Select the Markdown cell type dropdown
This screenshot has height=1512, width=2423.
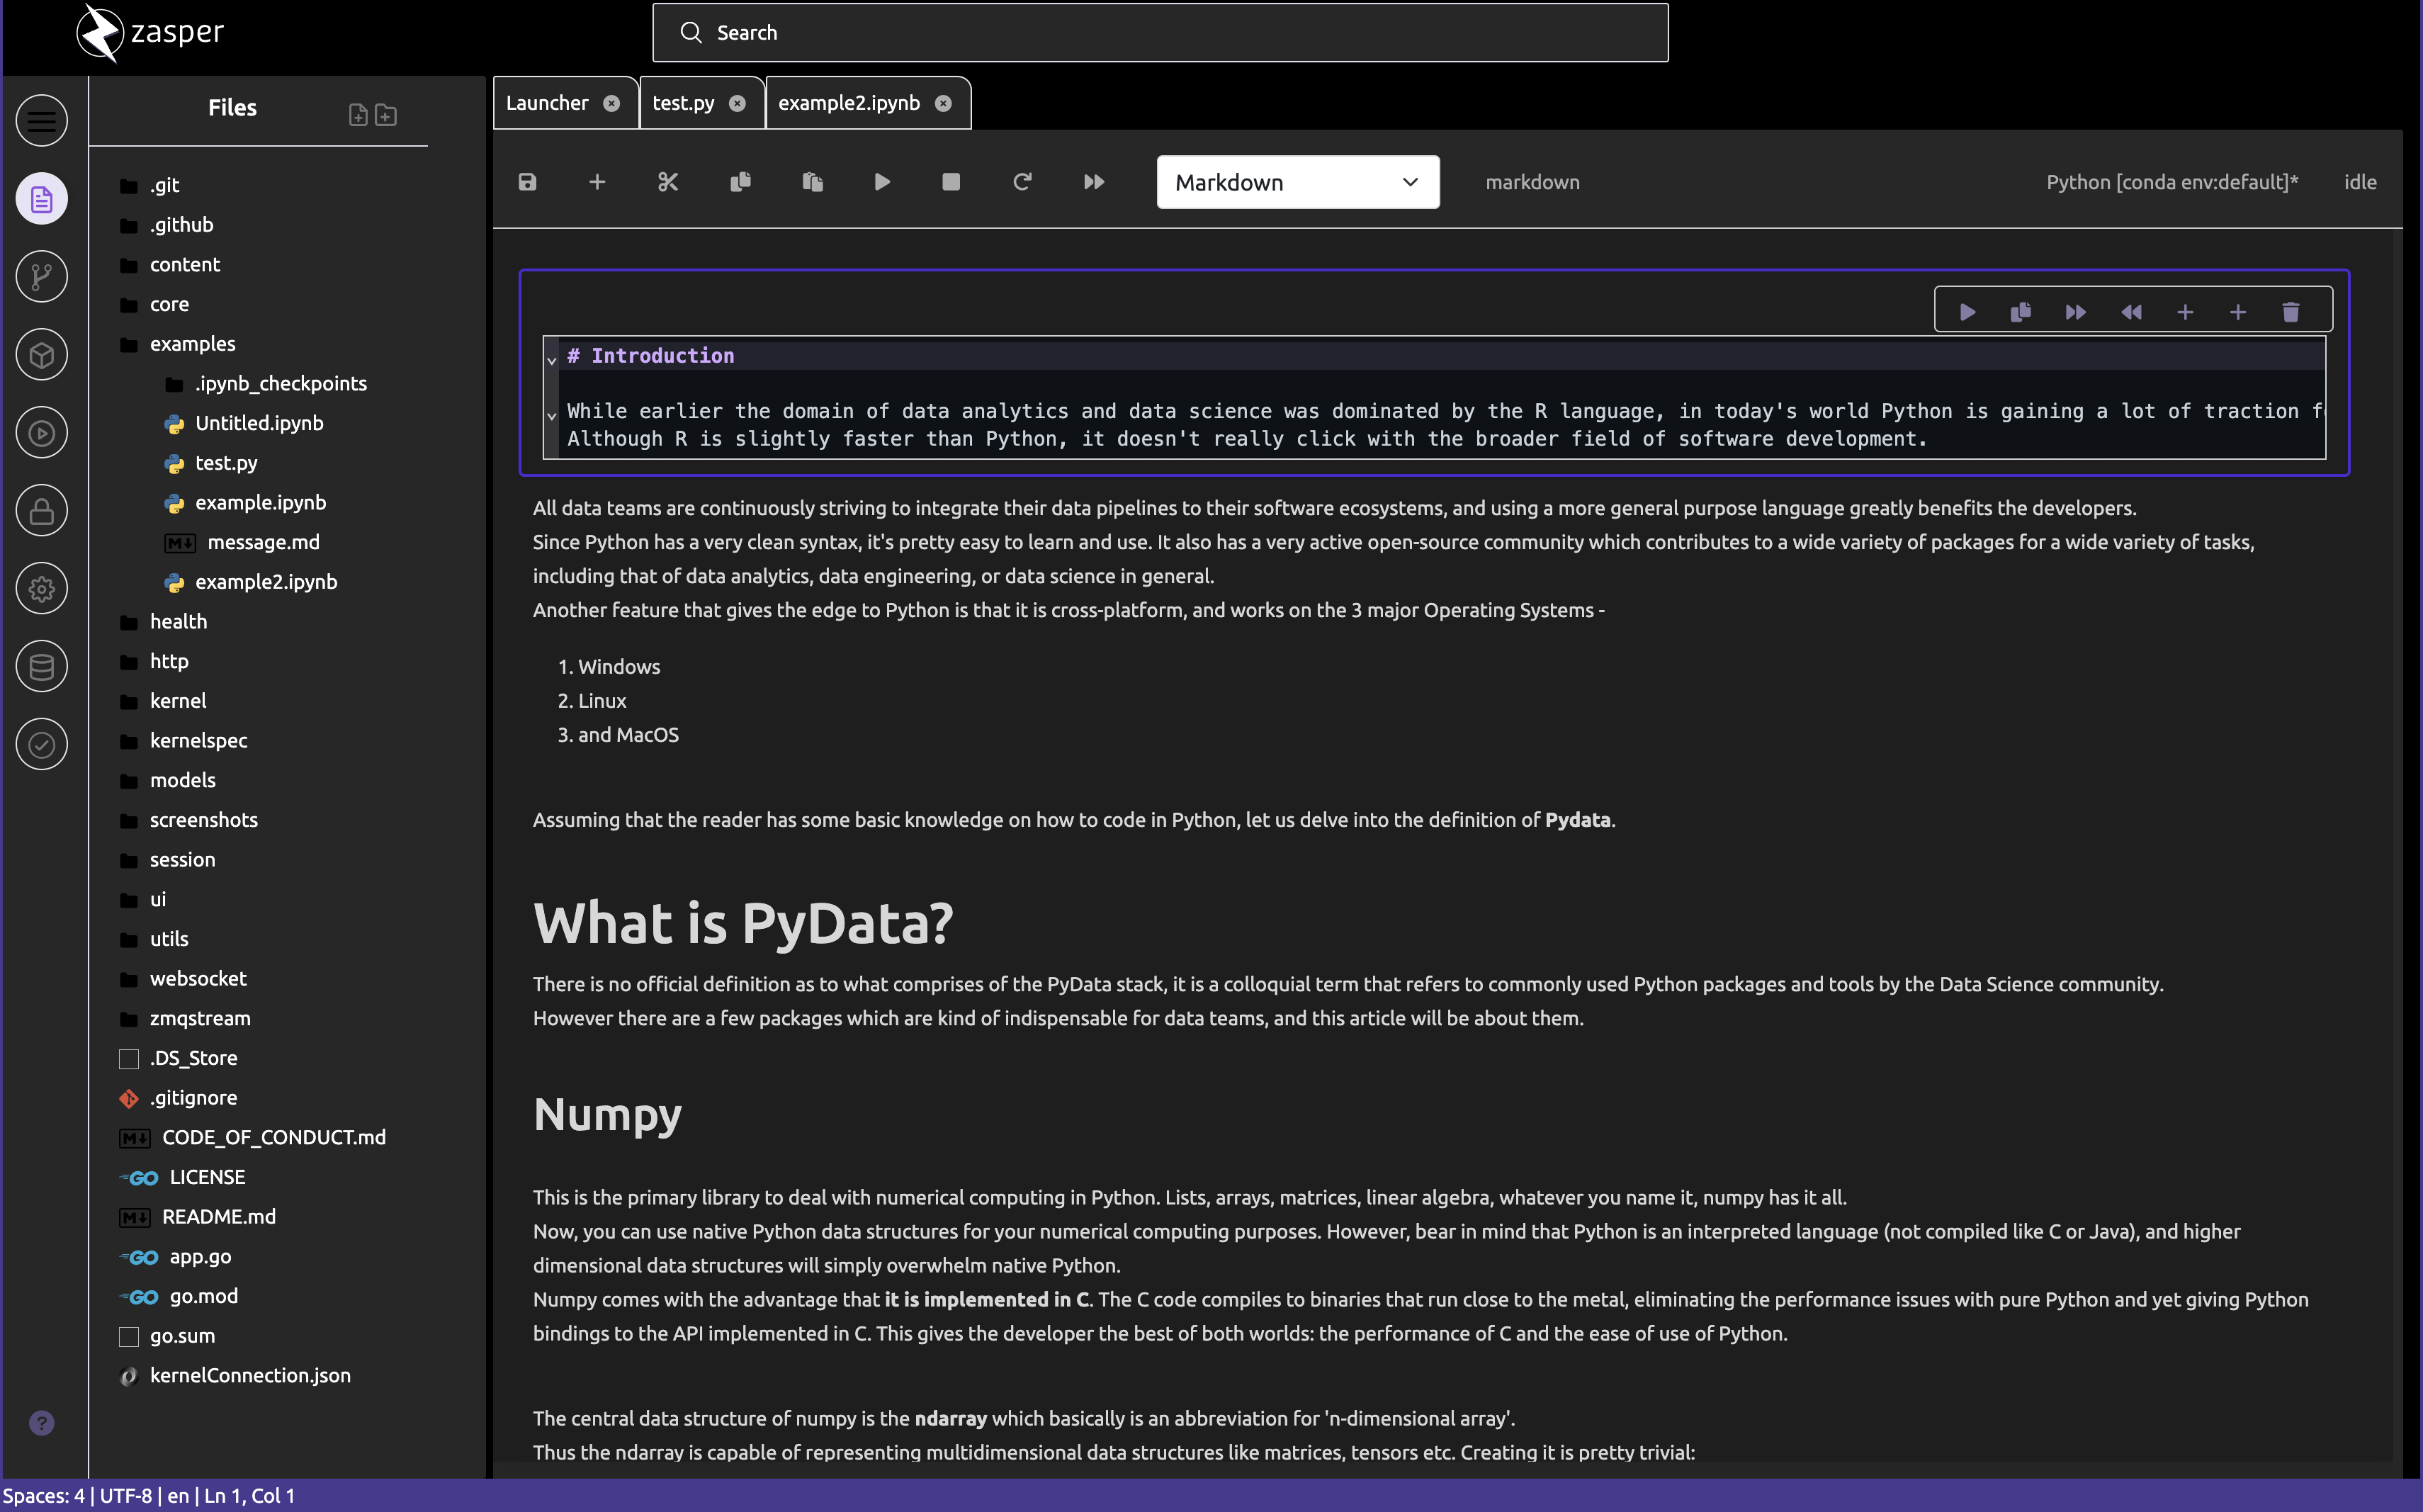coord(1296,181)
